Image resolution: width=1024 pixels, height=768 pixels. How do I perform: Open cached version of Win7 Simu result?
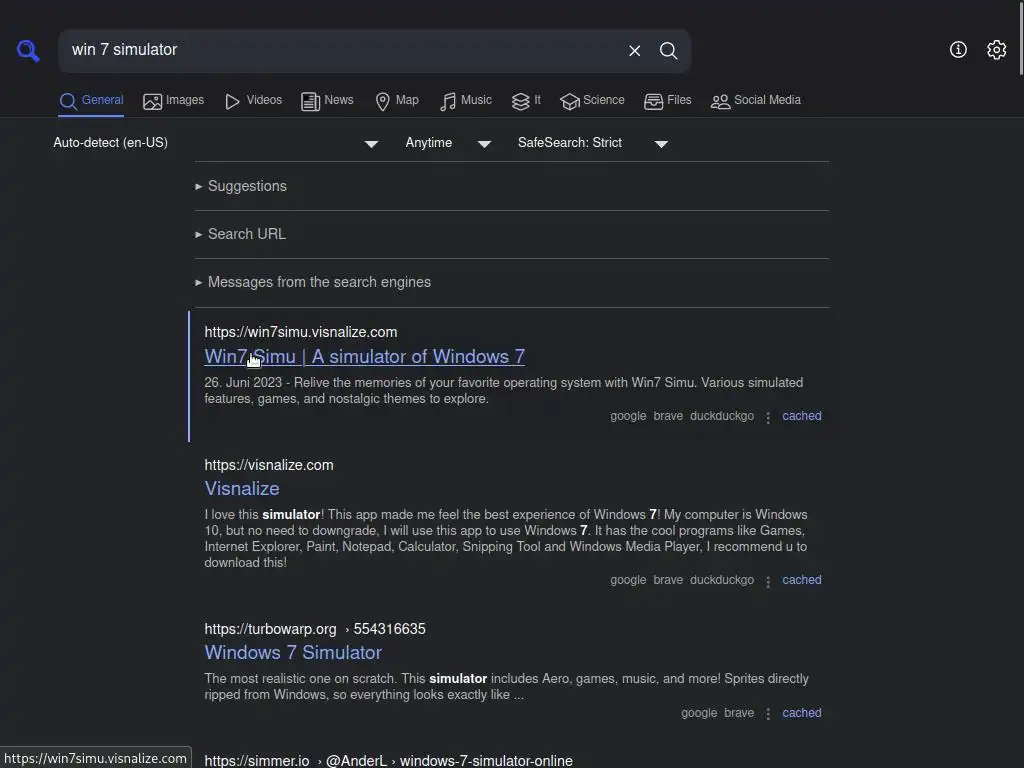coord(801,416)
